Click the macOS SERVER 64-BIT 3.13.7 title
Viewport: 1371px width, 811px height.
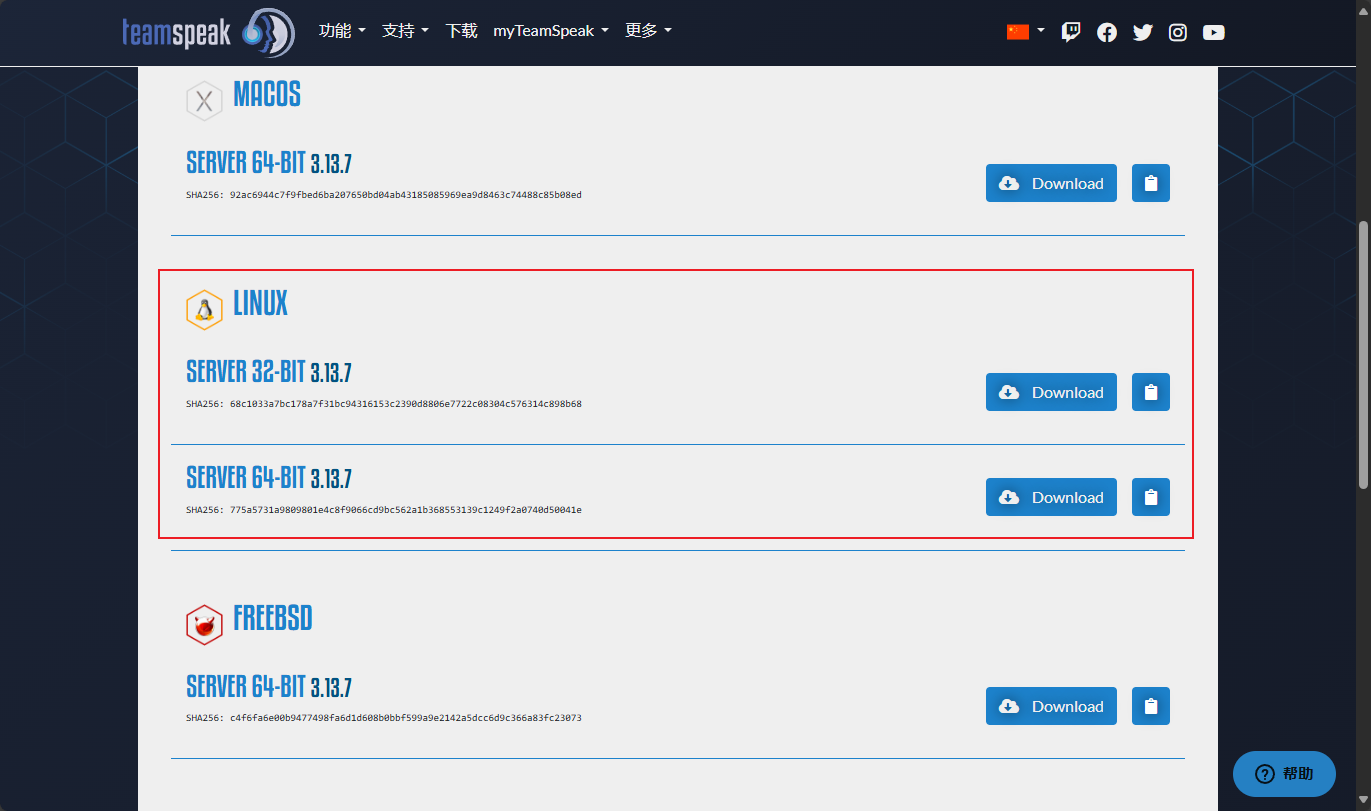[x=269, y=163]
